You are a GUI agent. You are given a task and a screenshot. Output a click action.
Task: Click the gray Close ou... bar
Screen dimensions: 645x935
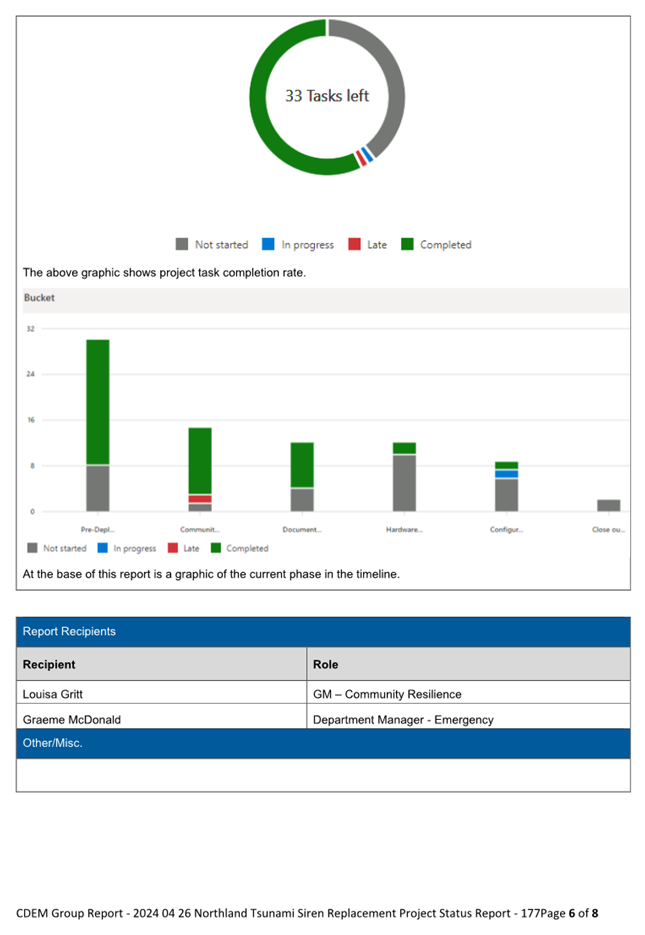(608, 505)
